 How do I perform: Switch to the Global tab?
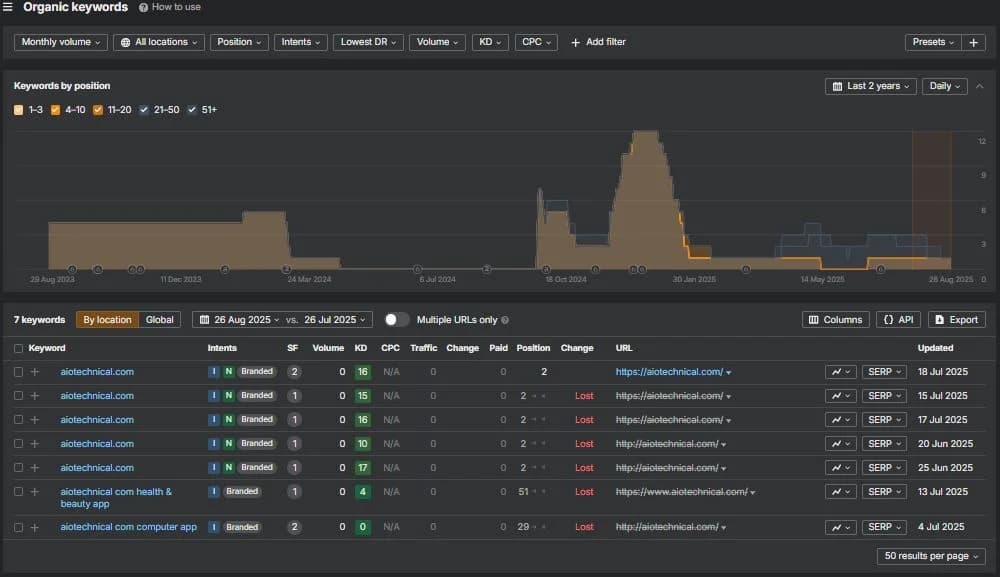(159, 320)
